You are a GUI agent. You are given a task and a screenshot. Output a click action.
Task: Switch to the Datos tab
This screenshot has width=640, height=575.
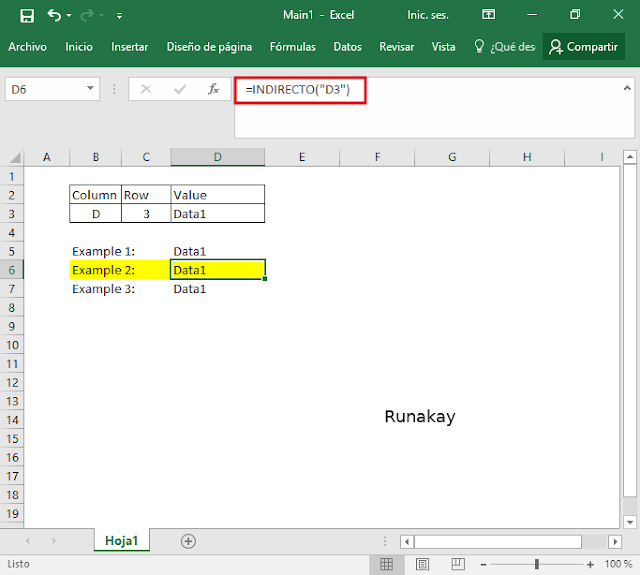click(347, 47)
